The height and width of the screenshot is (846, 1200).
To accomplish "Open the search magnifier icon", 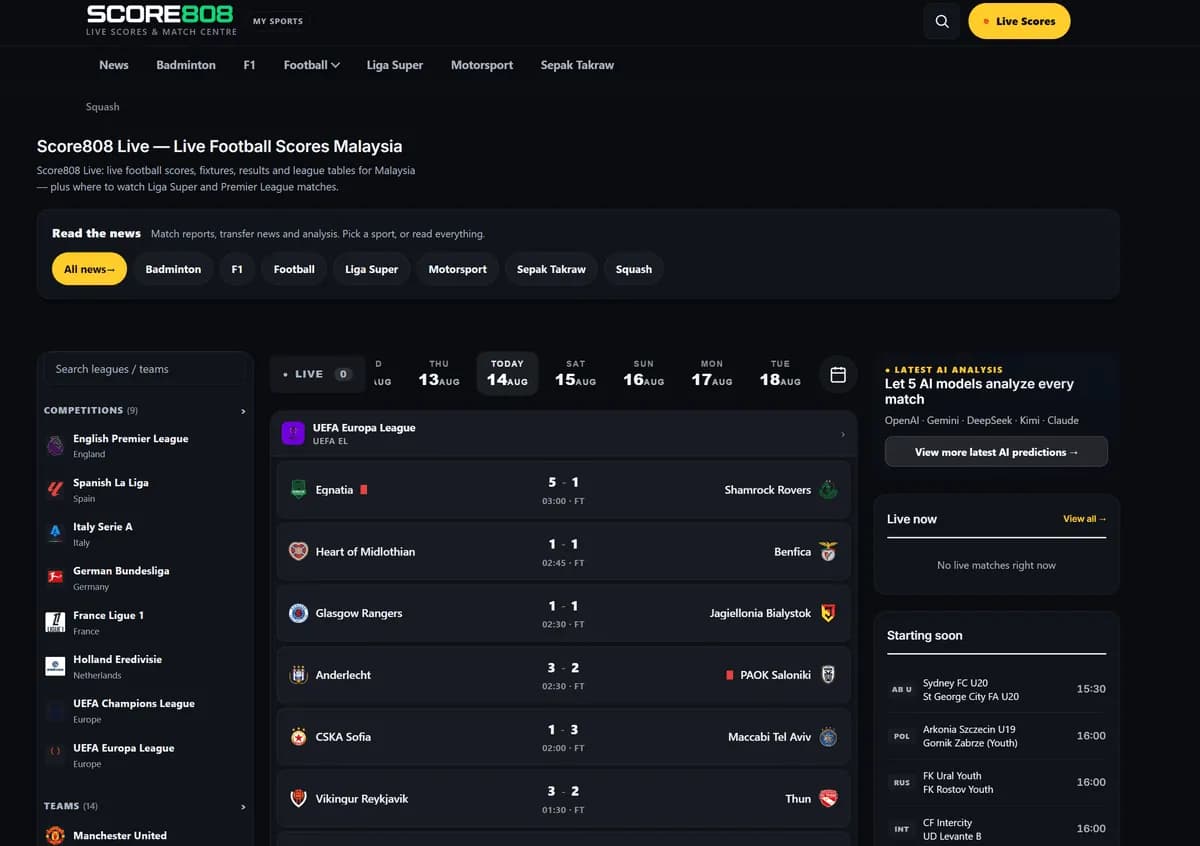I will 942,21.
